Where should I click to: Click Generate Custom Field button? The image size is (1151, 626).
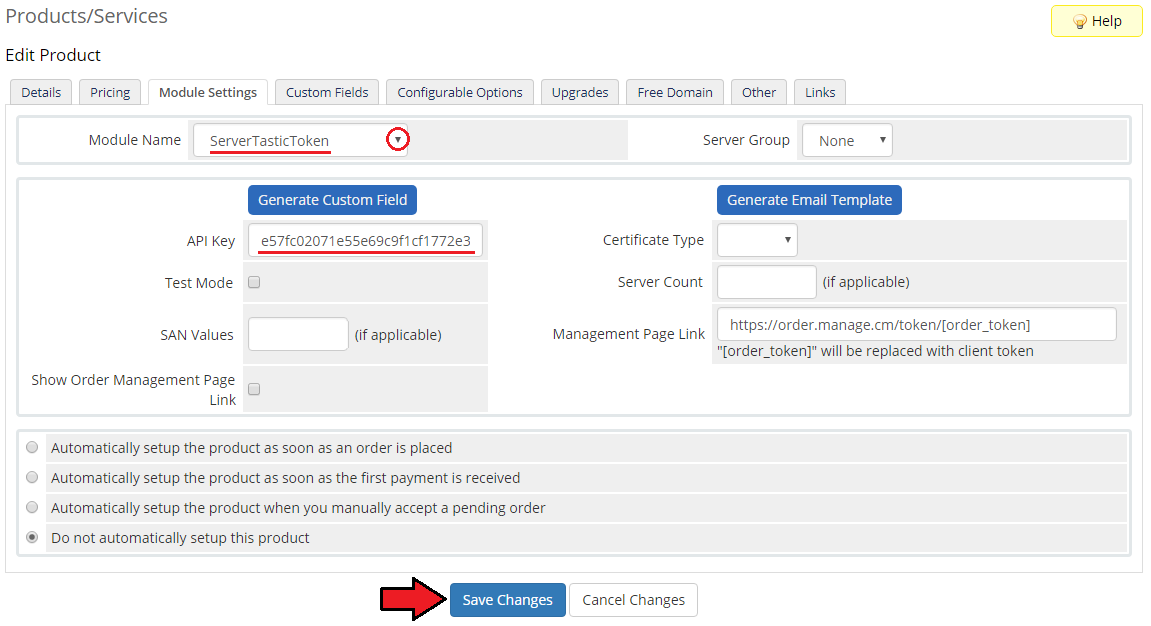click(332, 200)
